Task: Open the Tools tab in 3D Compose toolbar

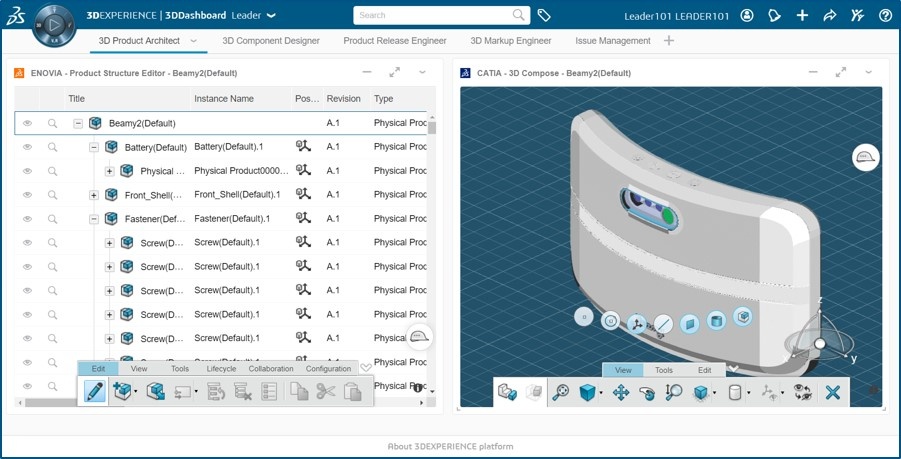Action: click(664, 371)
